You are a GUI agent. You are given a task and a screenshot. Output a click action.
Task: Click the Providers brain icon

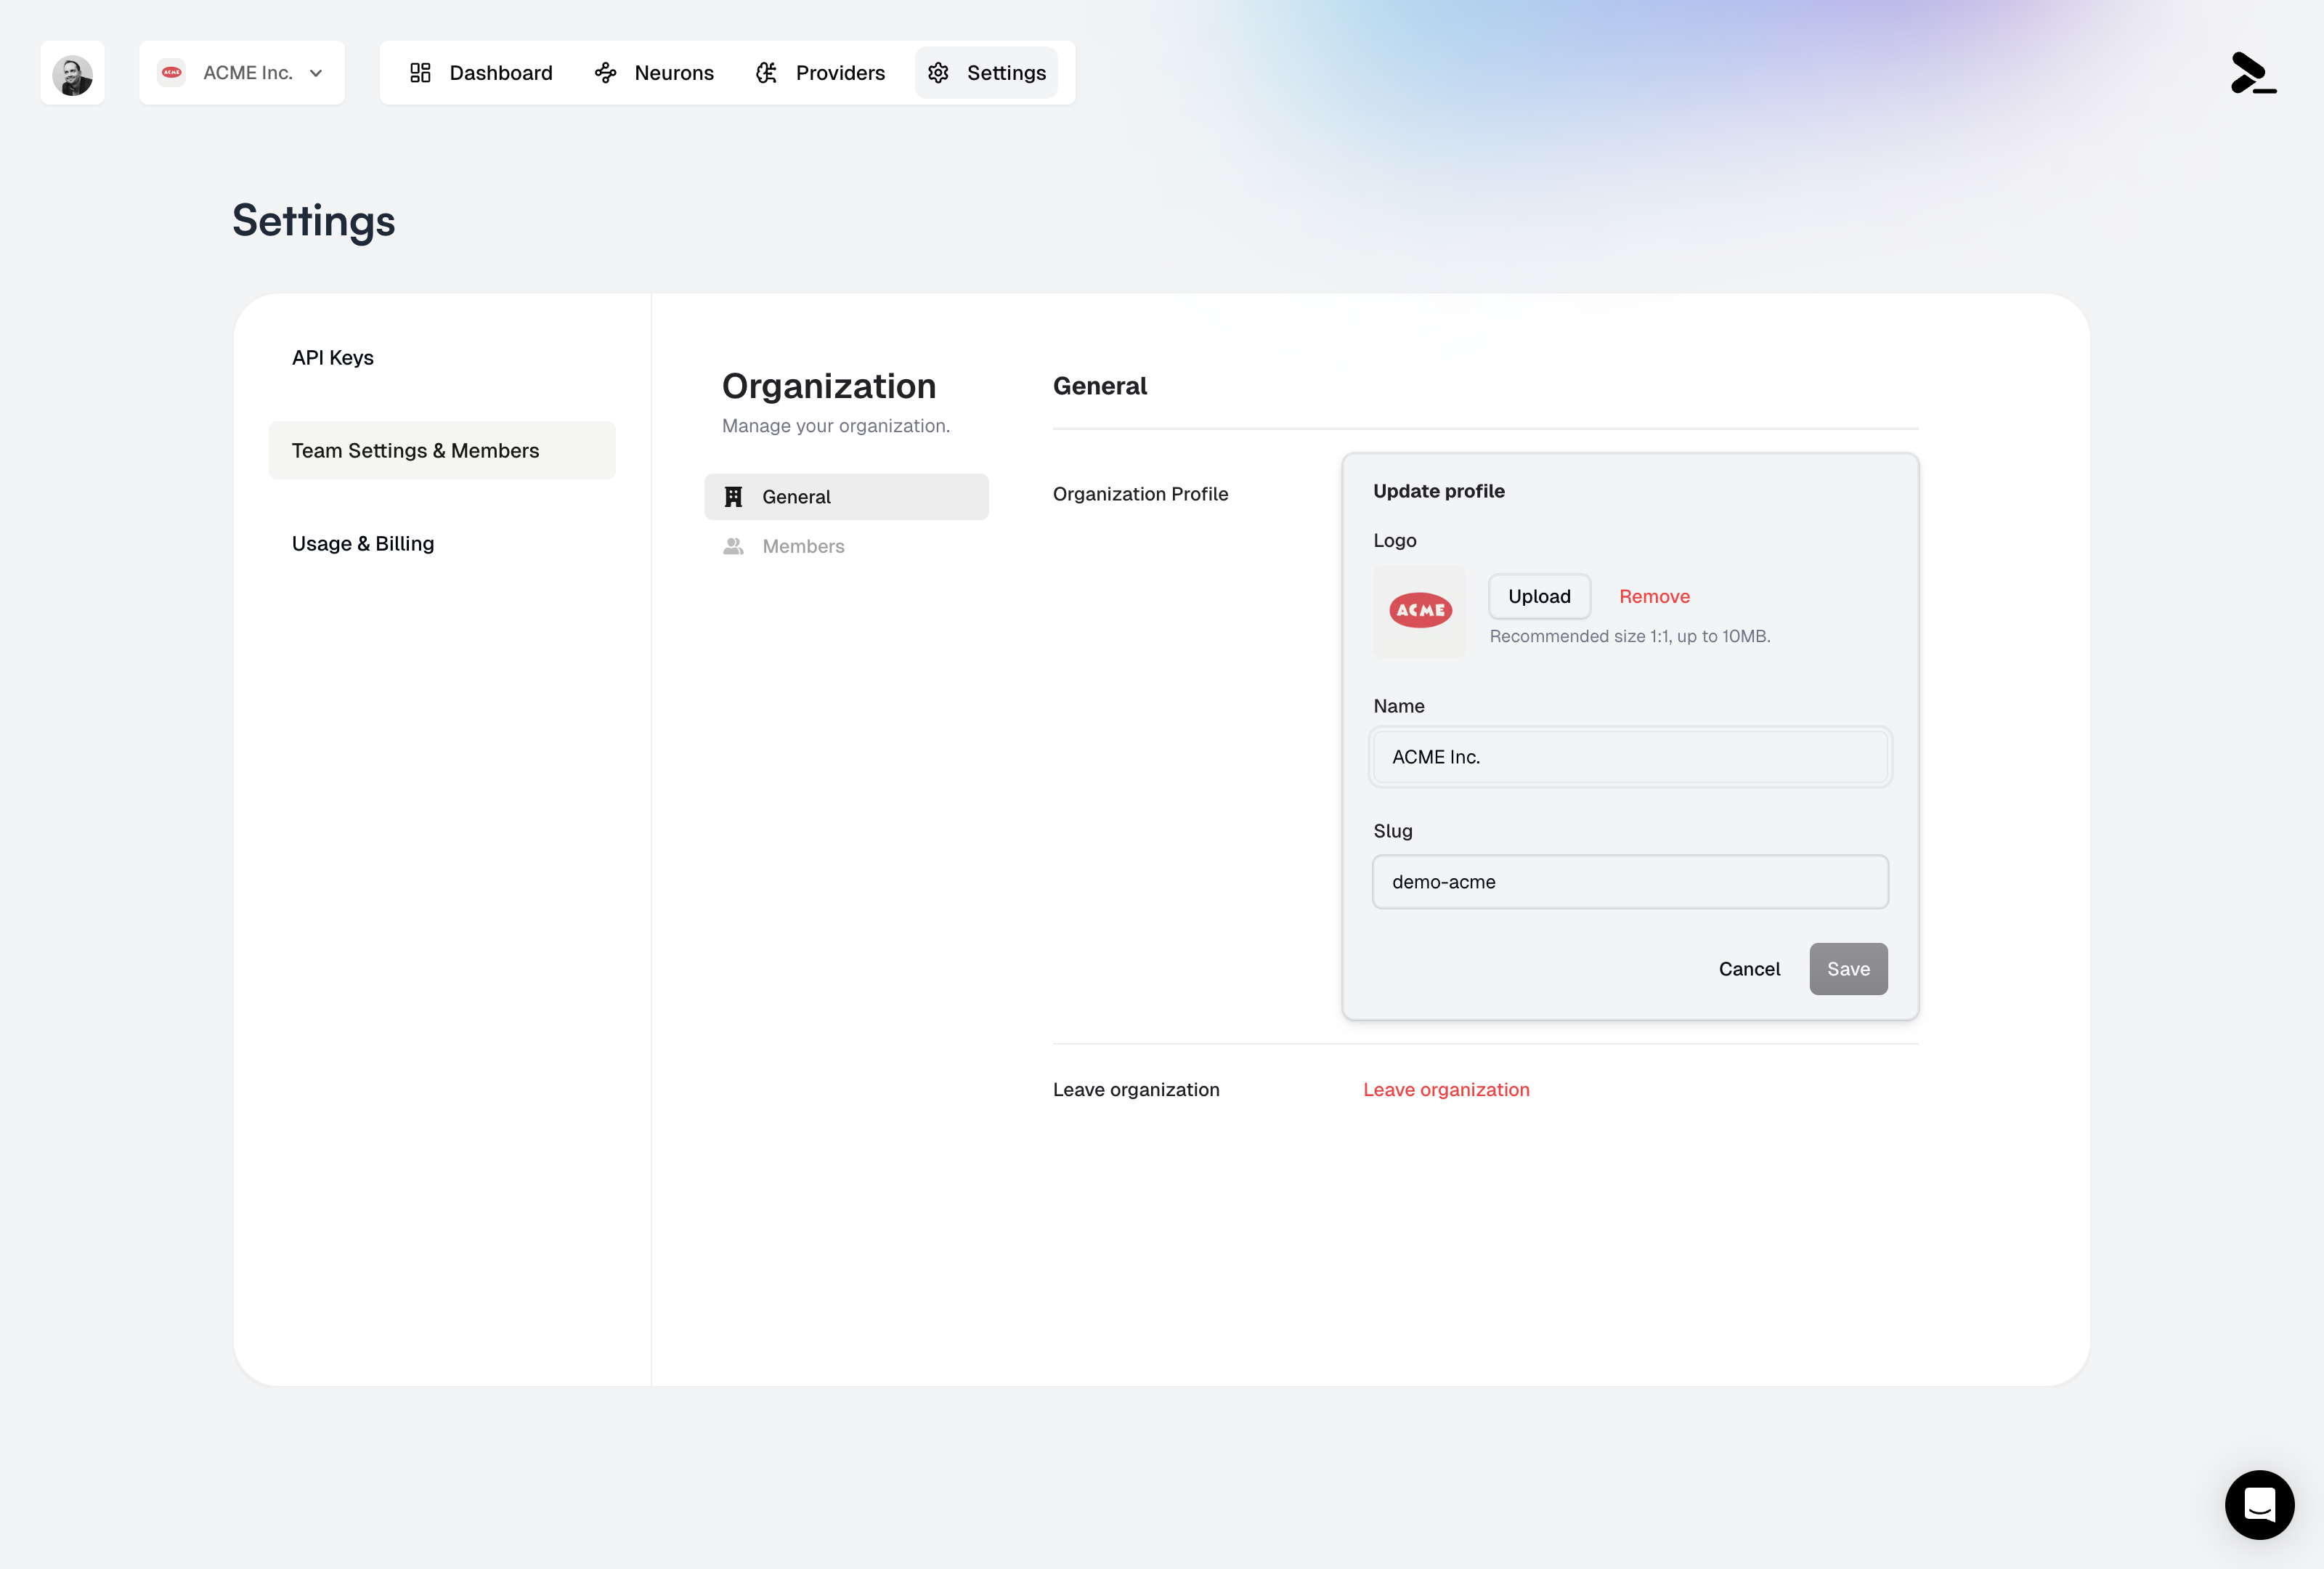[766, 73]
